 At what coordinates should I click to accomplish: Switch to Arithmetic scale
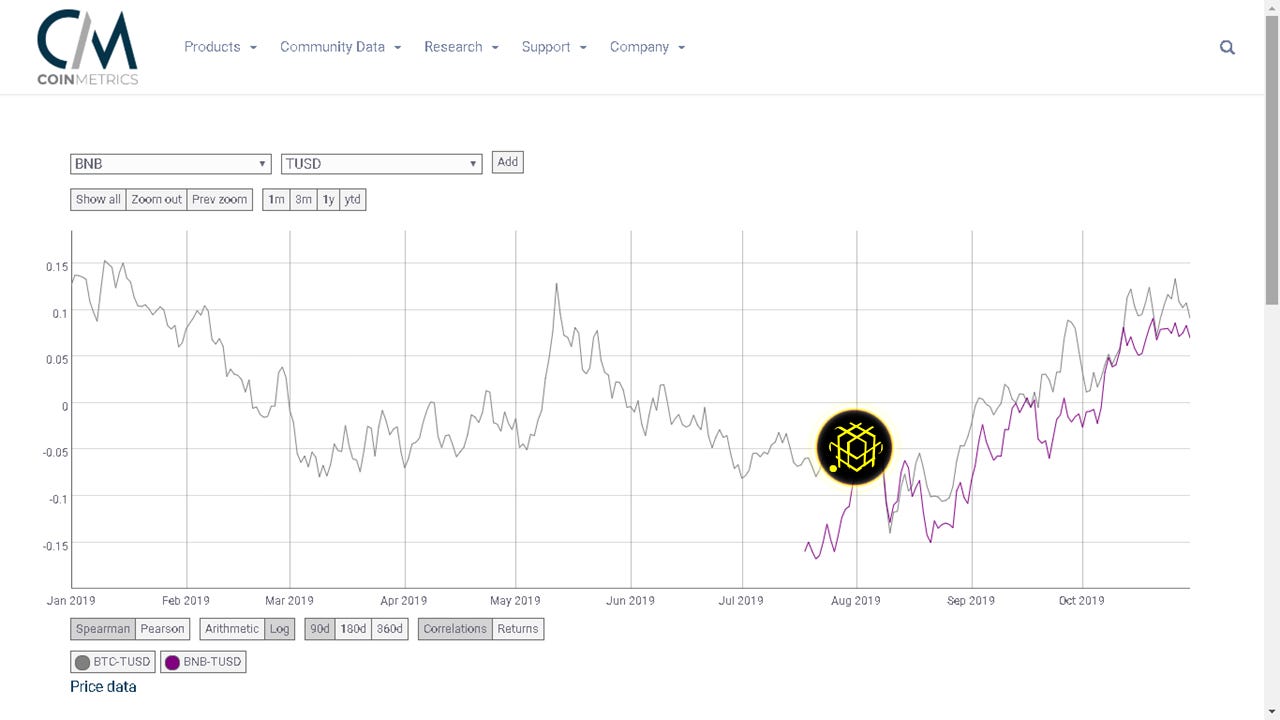(232, 629)
